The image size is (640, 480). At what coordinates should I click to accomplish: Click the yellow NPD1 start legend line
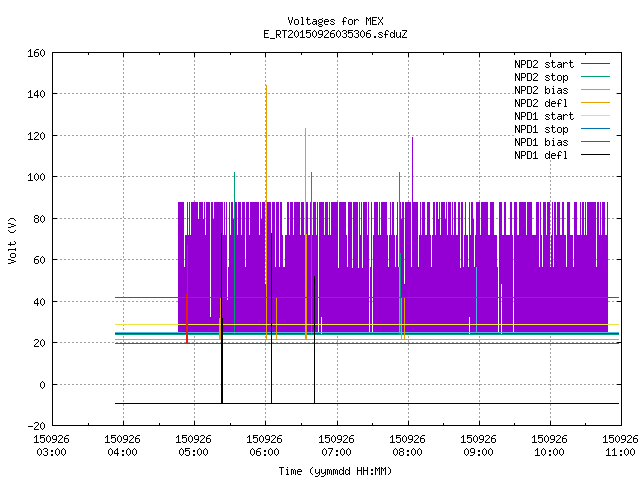(x=595, y=116)
